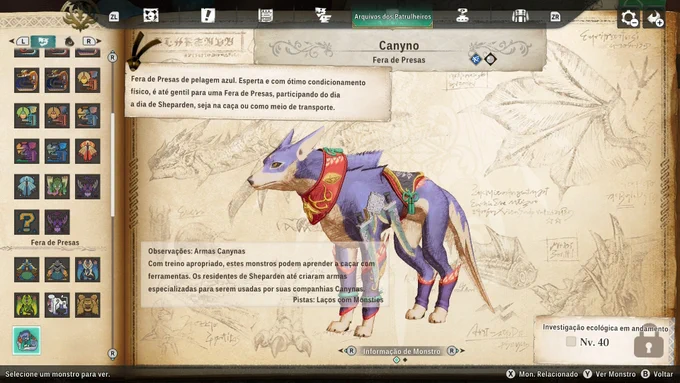Image resolution: width=680 pixels, height=383 pixels.
Task: Click the arrow-plus icon at top right
Action: (x=654, y=18)
